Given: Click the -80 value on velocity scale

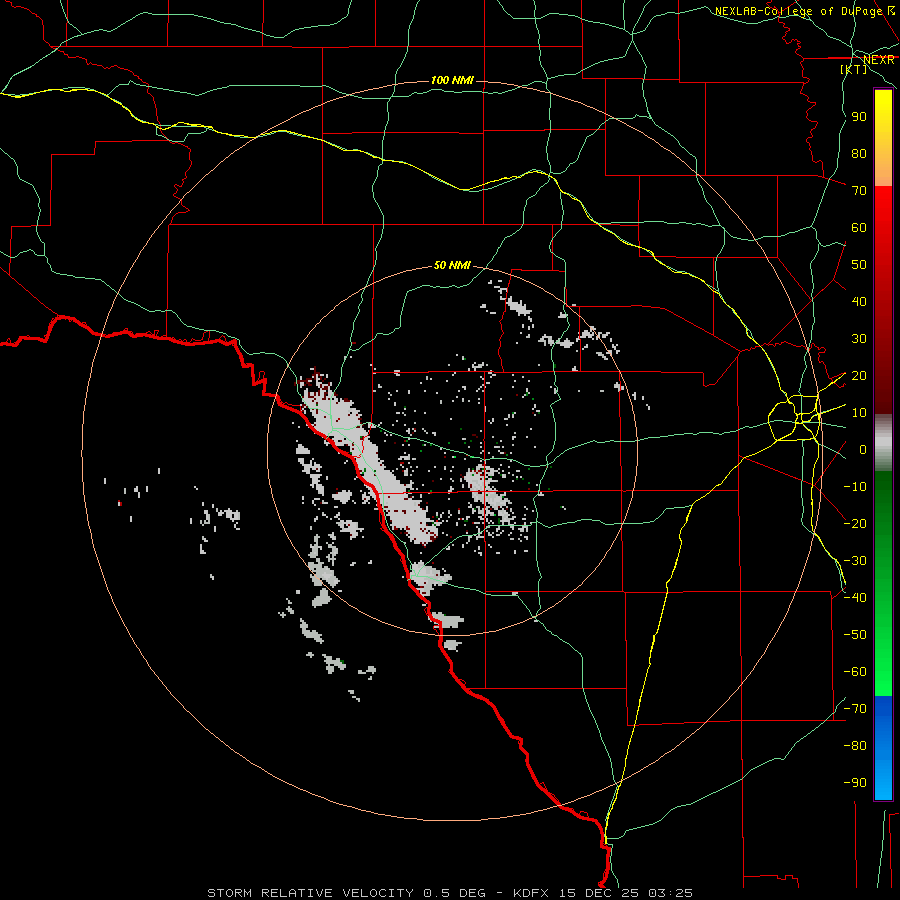Looking at the screenshot, I should (x=855, y=746).
